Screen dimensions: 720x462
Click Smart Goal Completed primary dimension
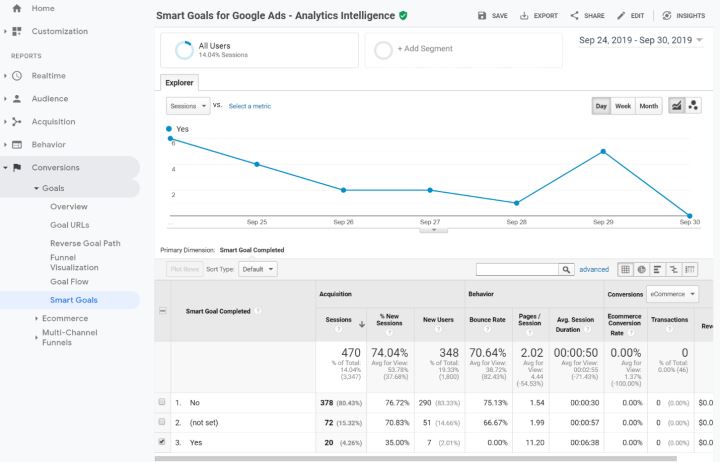(252, 250)
